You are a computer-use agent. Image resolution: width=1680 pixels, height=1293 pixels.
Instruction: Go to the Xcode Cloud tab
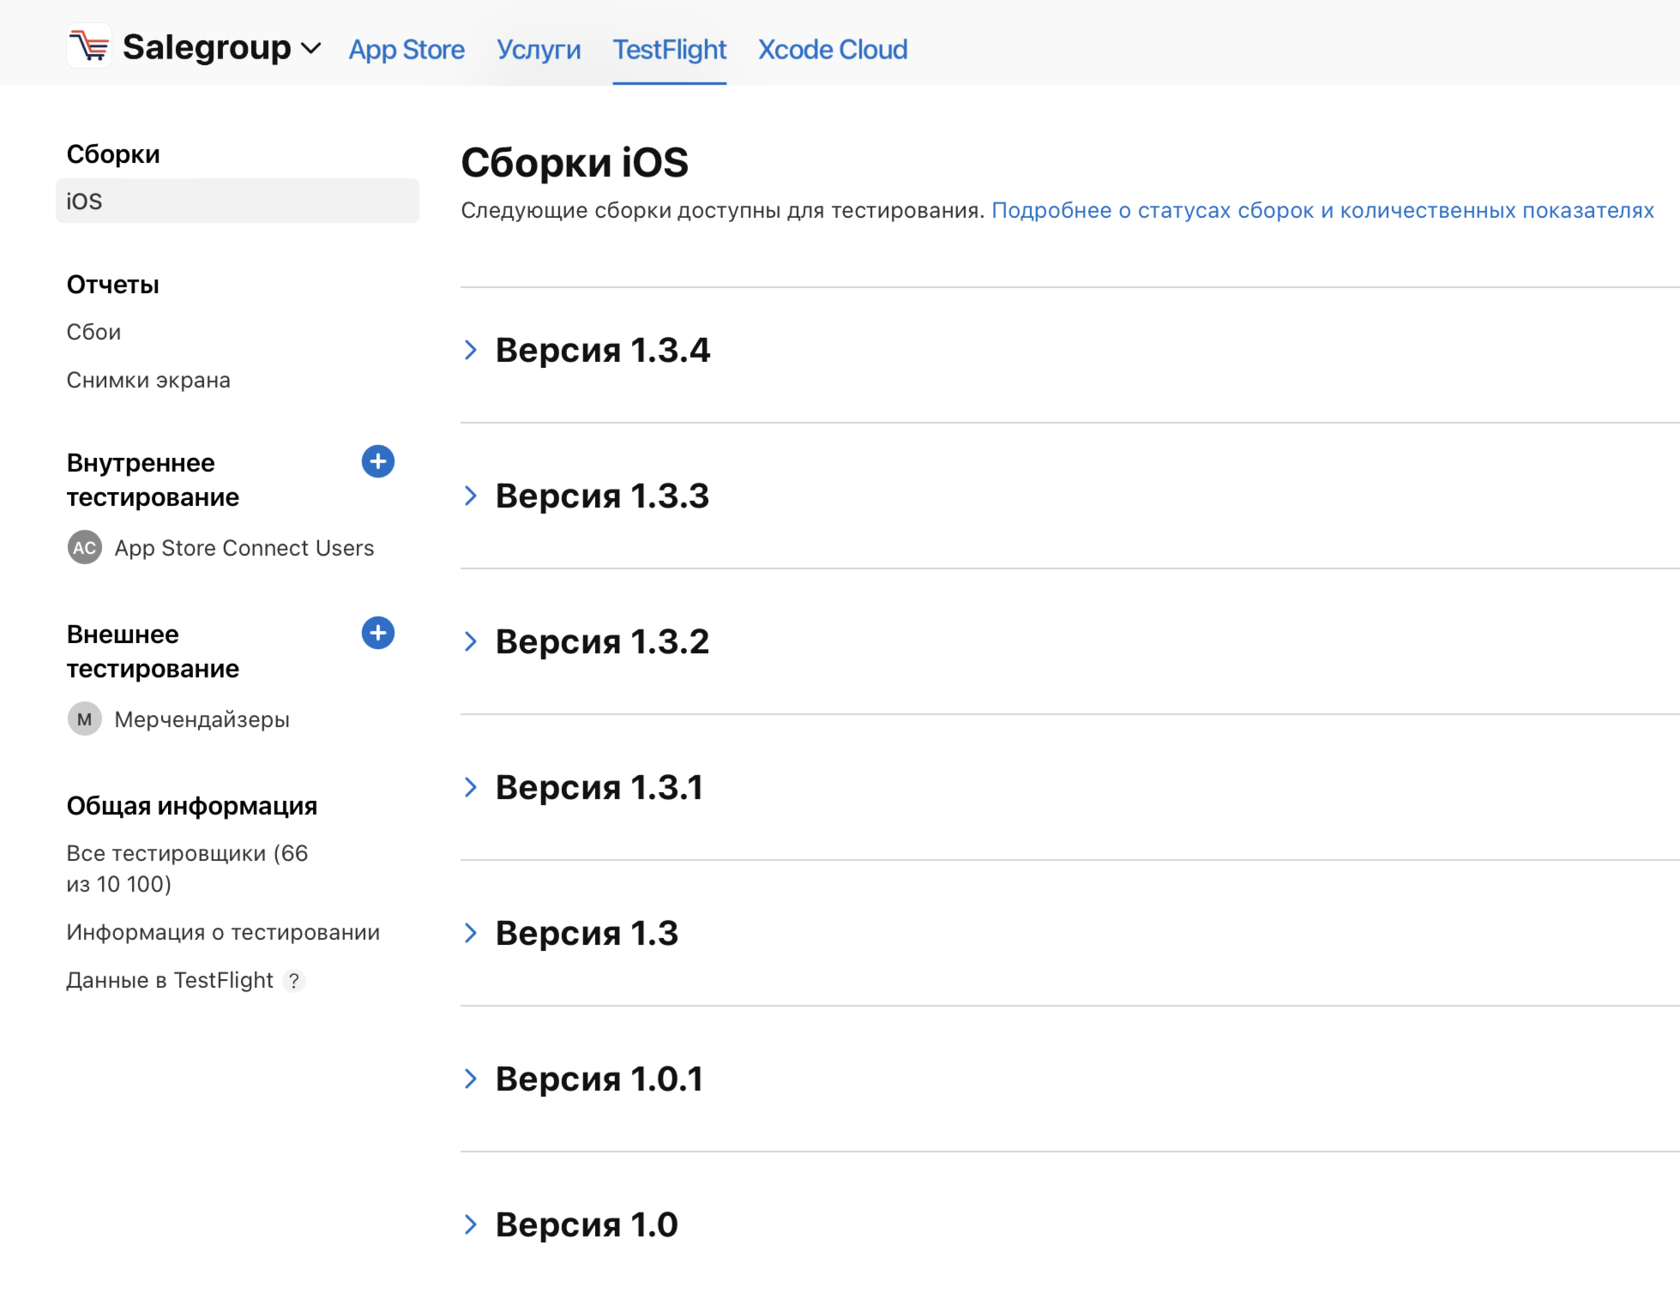832,49
